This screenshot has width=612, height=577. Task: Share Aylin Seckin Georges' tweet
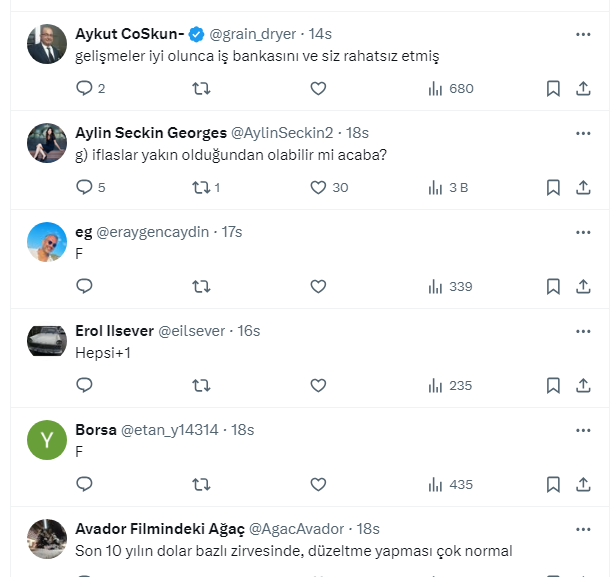583,187
